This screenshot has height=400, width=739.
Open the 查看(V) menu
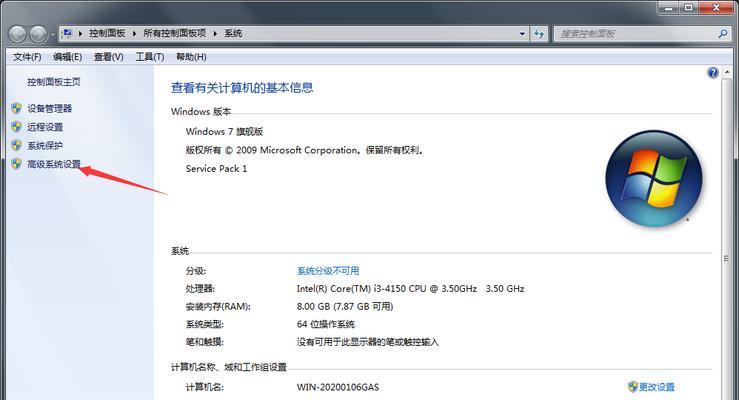[108, 57]
